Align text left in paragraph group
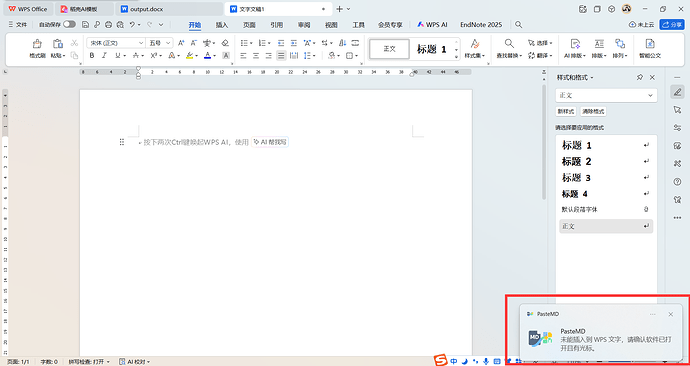The image size is (690, 366). pos(244,55)
